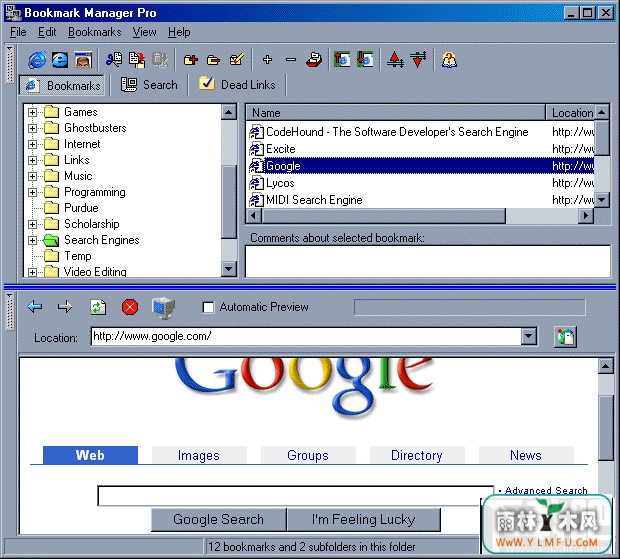Click the sort descending red triangle icon

tap(418, 60)
